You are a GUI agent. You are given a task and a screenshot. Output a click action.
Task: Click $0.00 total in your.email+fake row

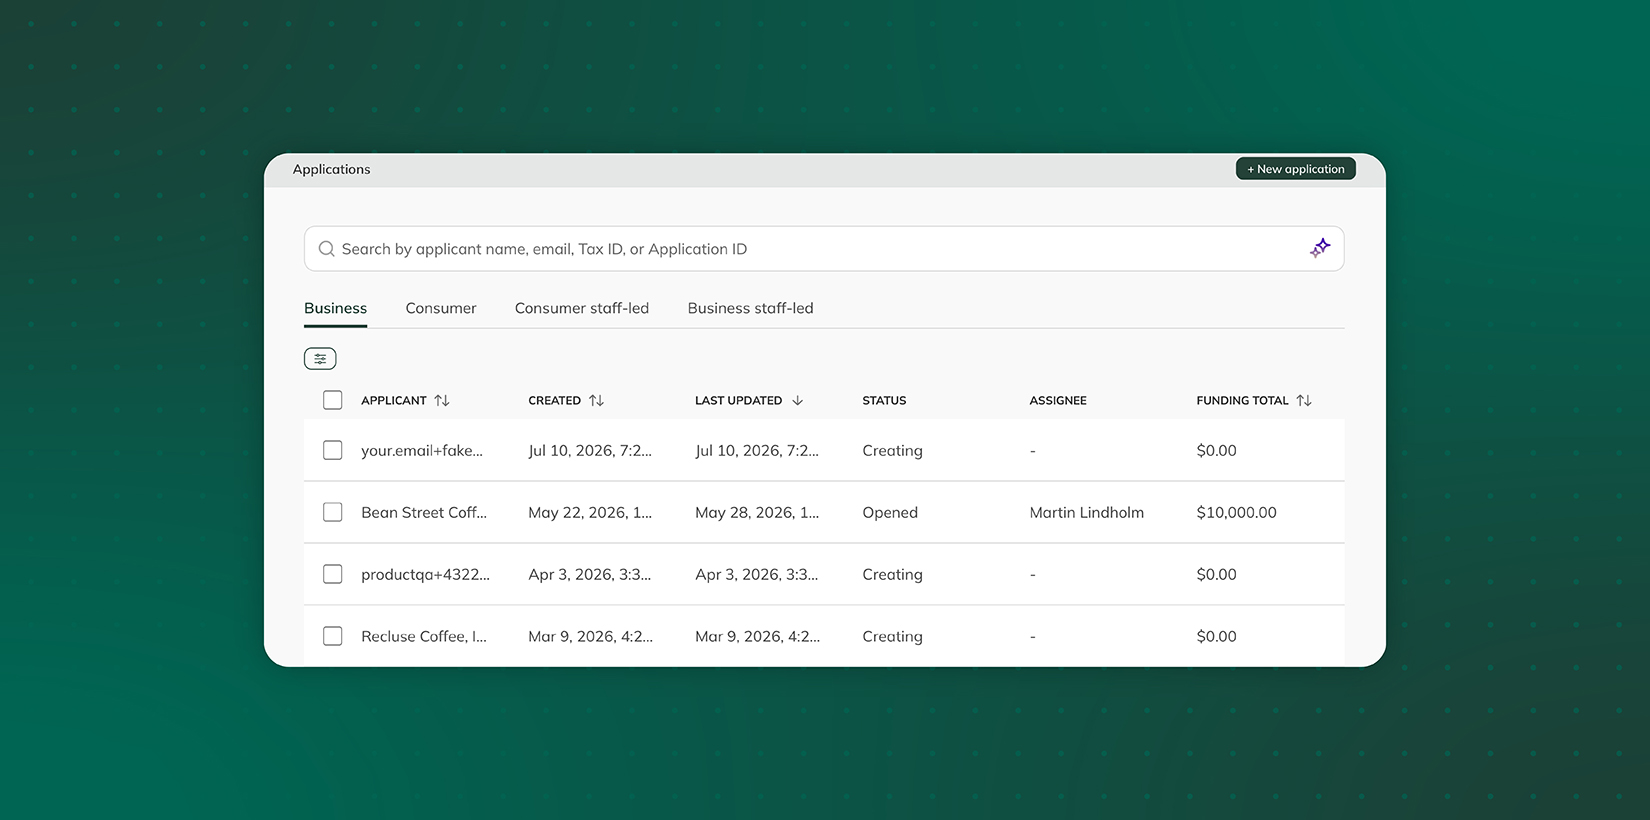(1216, 451)
